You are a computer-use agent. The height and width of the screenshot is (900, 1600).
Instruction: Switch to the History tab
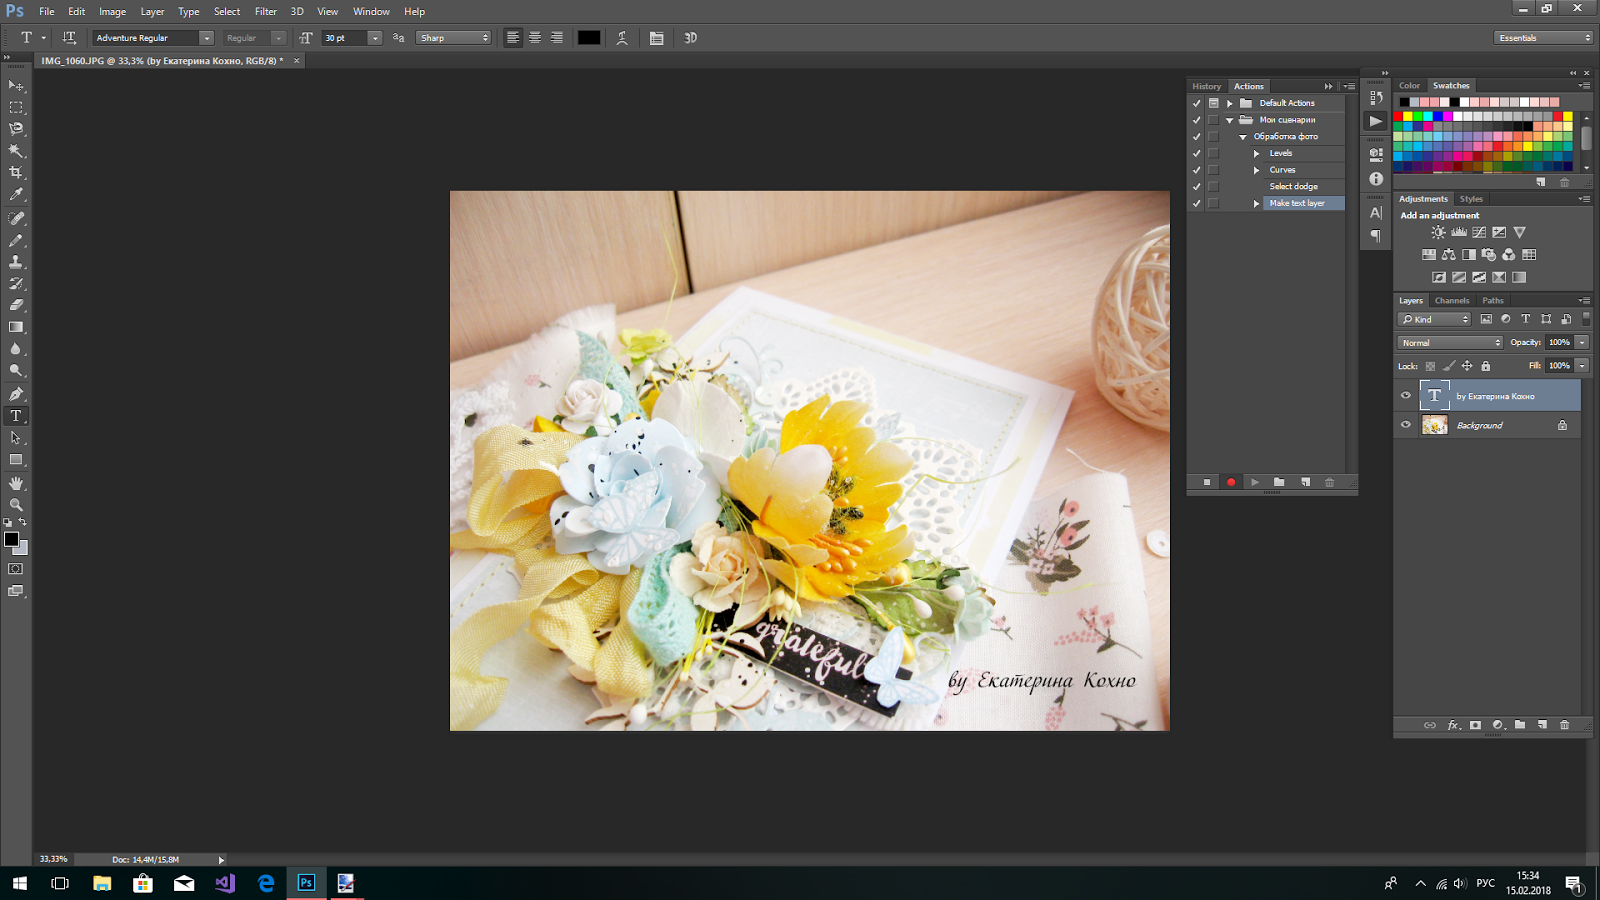pyautogui.click(x=1206, y=86)
